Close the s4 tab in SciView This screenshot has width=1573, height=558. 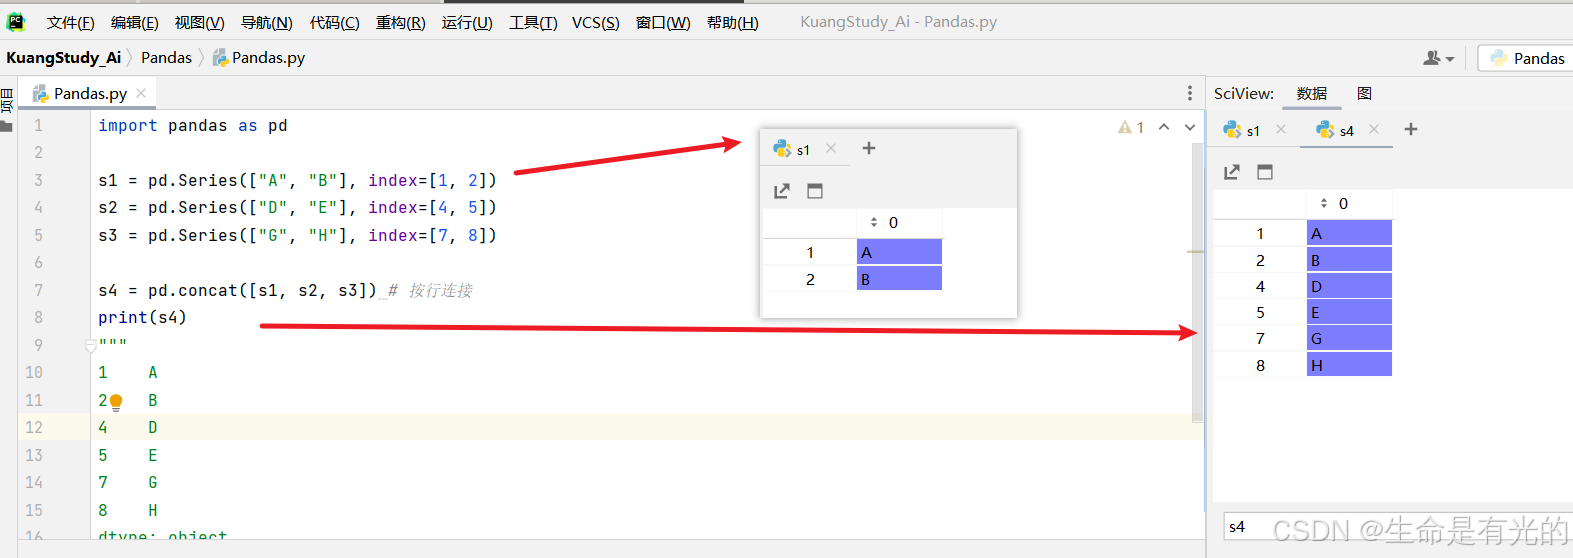(x=1374, y=129)
